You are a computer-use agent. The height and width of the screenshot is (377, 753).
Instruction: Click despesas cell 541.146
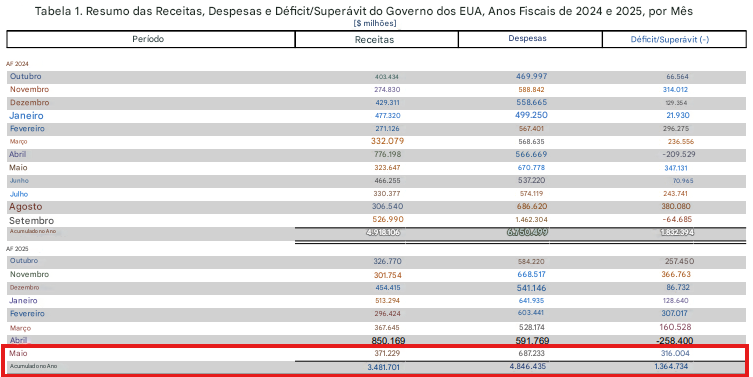pos(531,288)
